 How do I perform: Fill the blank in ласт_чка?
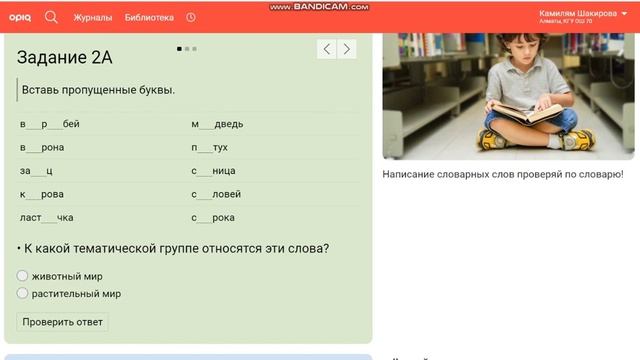click(x=49, y=218)
